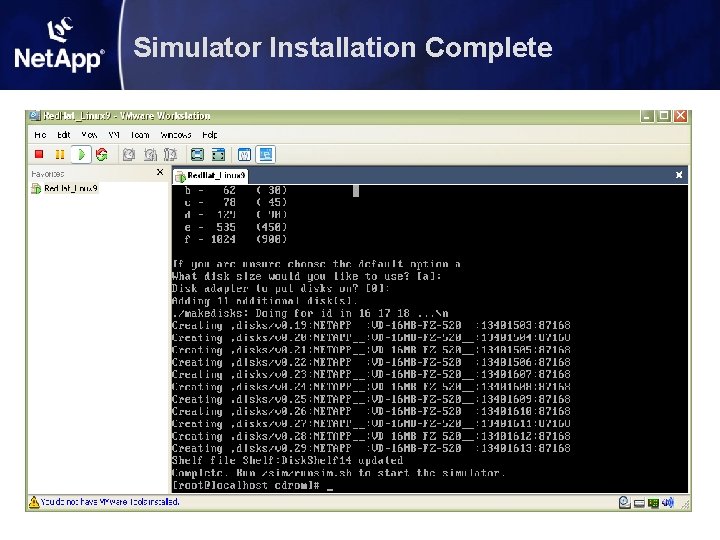The width and height of the screenshot is (720, 540).
Task: Click the network adapter status icon
Action: click(653, 503)
